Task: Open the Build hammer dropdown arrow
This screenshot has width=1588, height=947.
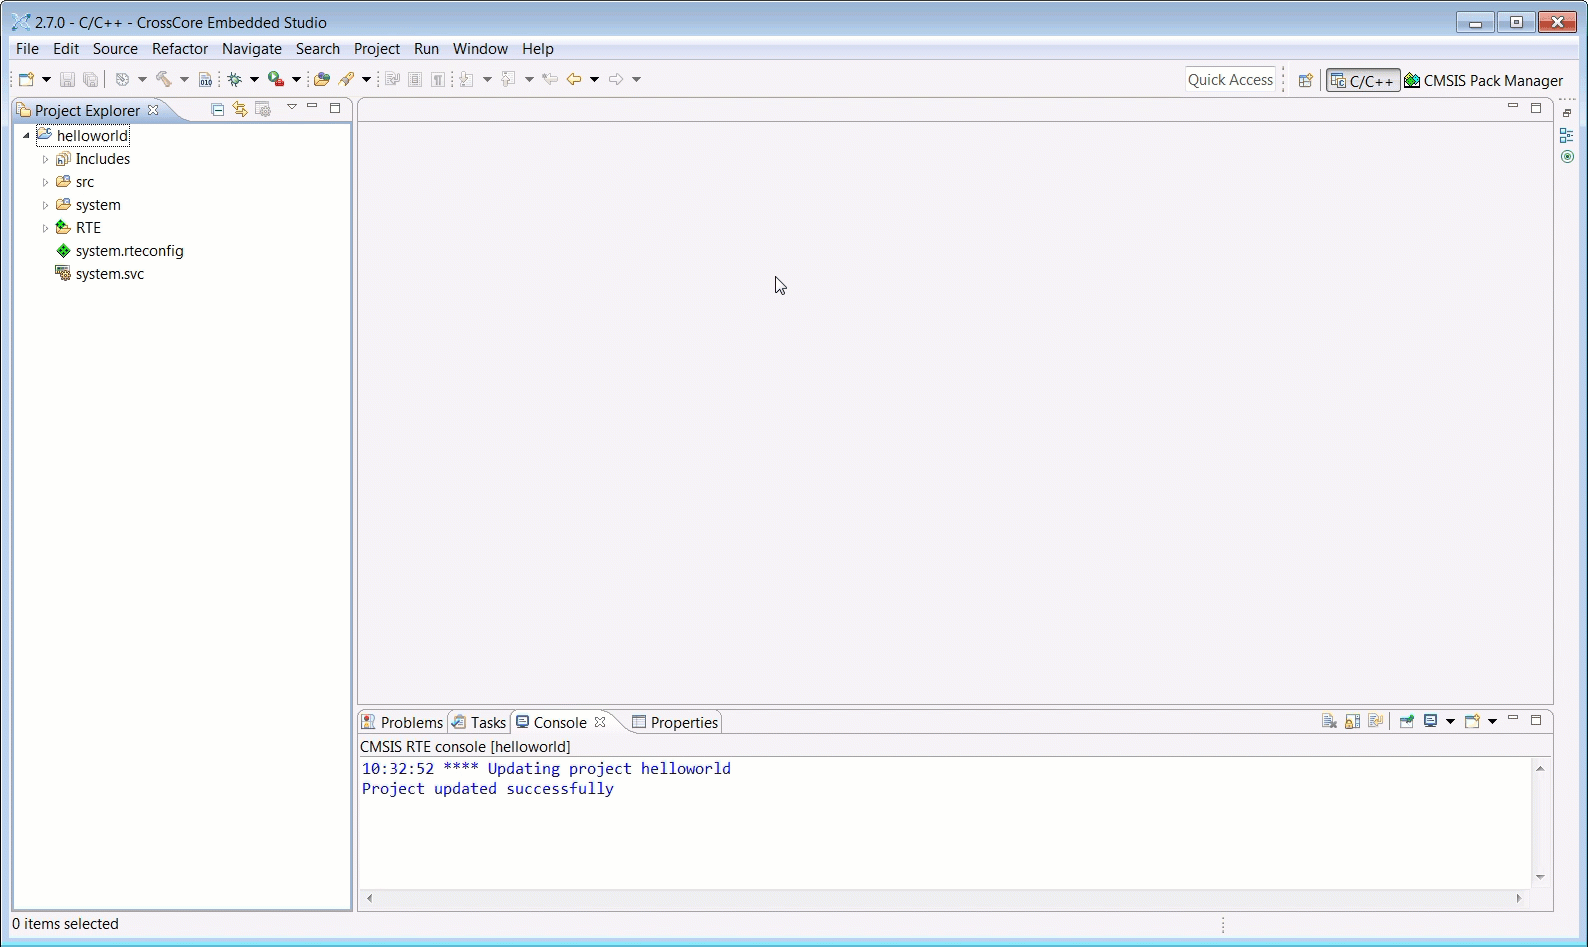Action: pos(184,79)
